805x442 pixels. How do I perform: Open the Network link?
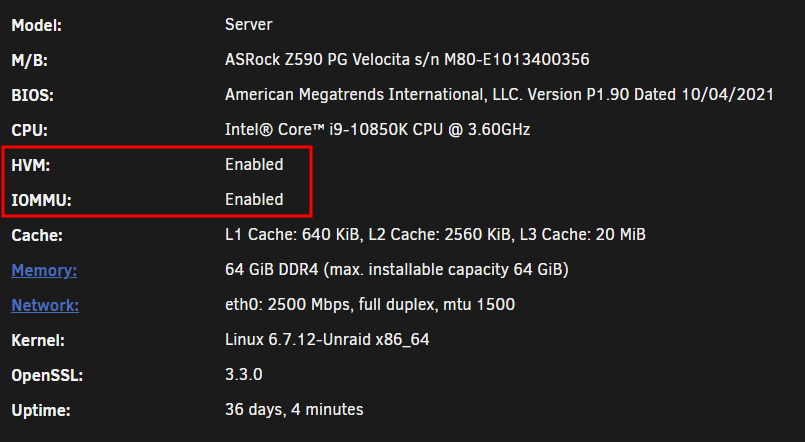[x=45, y=305]
